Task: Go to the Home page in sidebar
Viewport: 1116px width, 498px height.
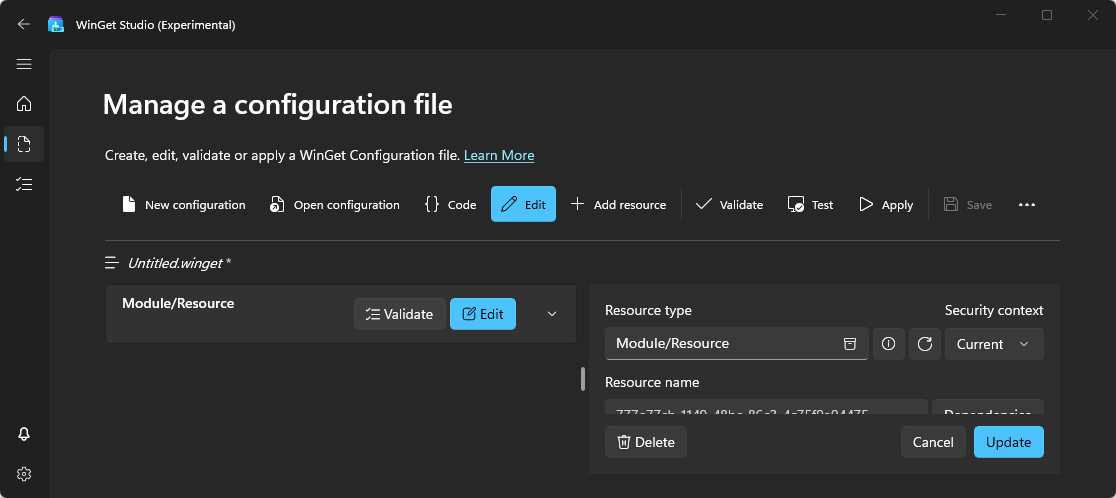Action: click(x=24, y=103)
